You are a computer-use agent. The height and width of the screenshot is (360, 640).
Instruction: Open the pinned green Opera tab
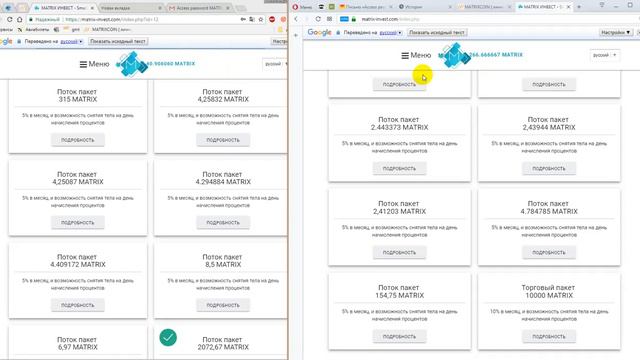[332, 7]
